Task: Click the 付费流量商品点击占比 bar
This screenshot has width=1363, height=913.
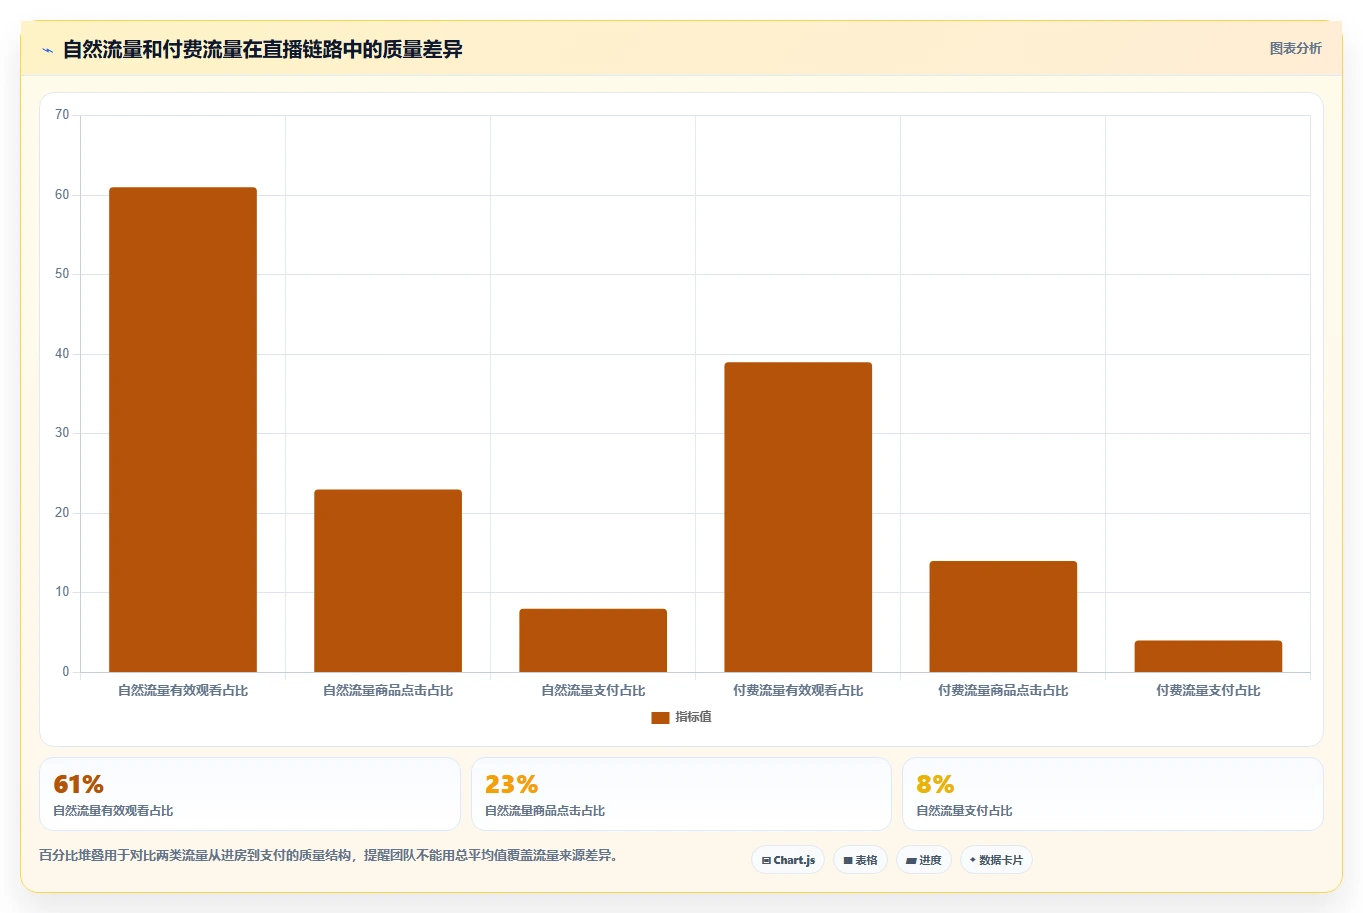Action: click(1003, 617)
